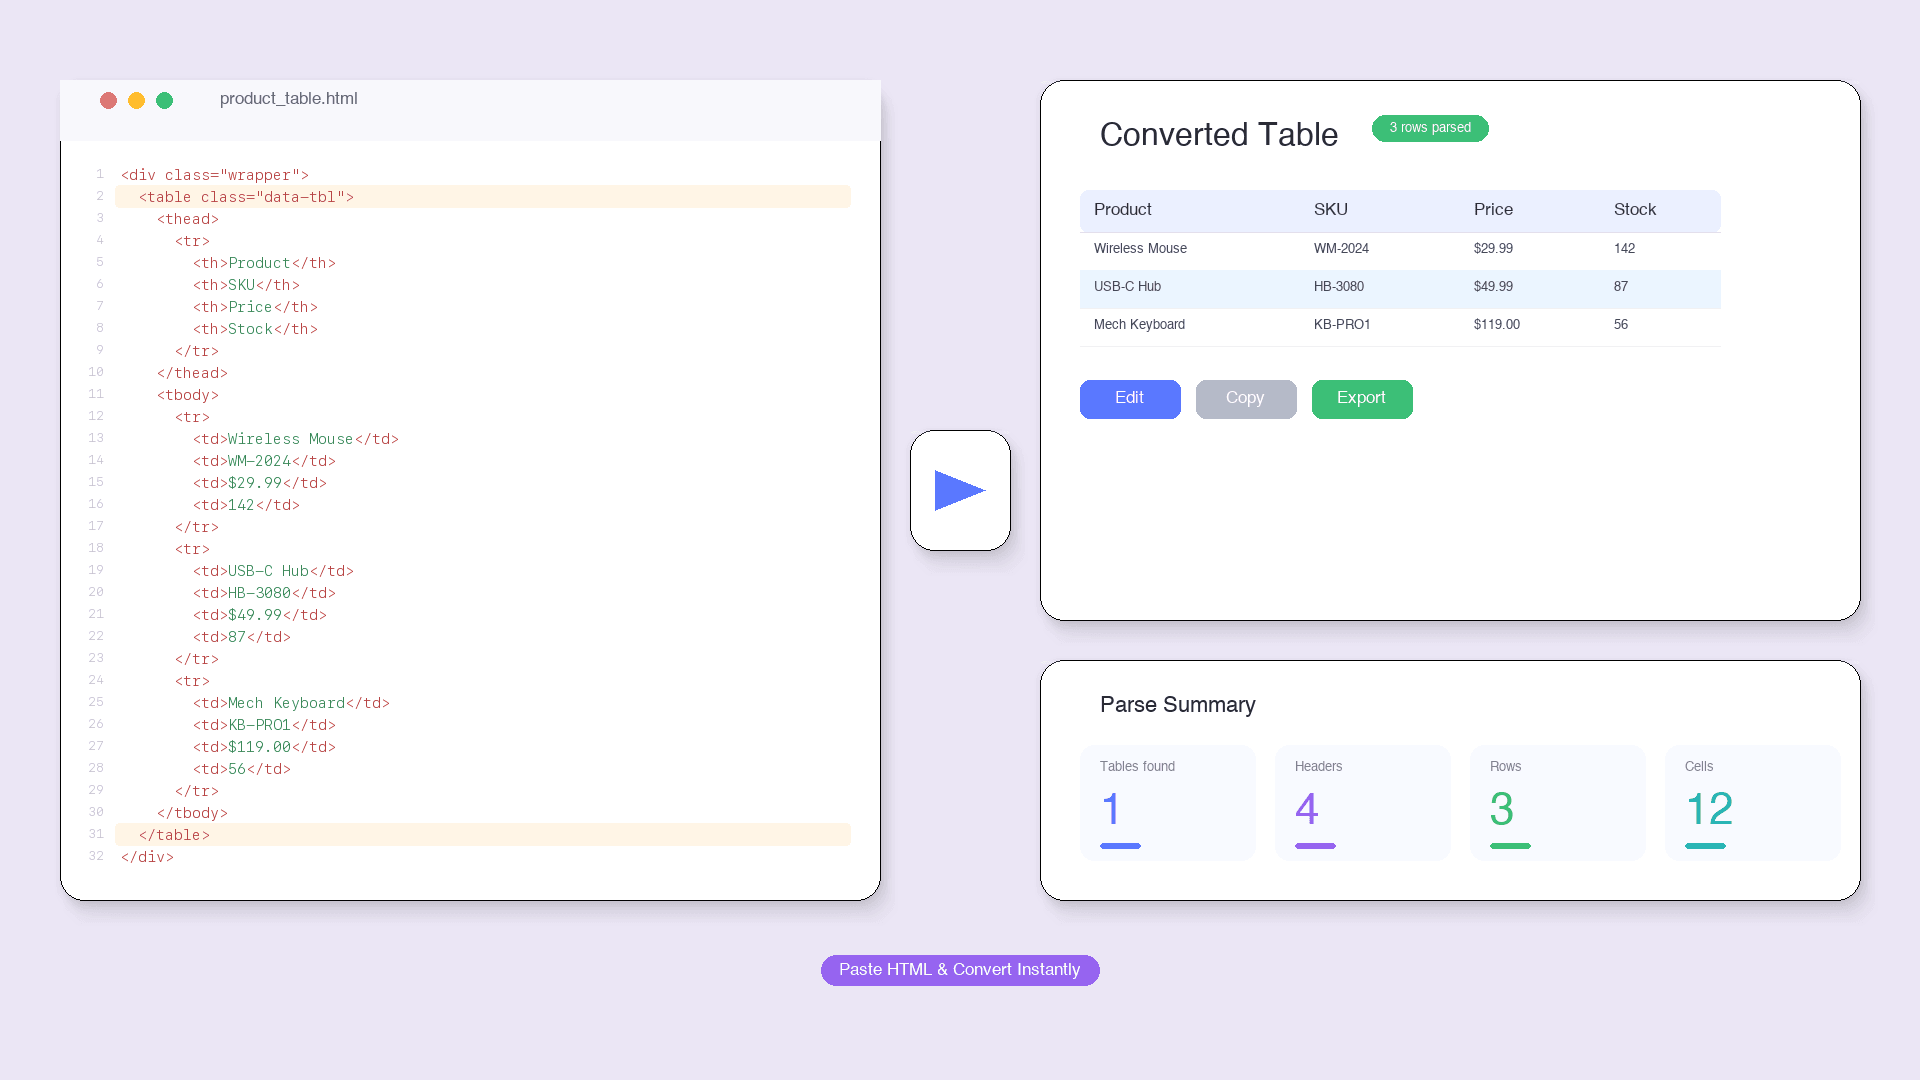Select the Mech Keyboard product cell
The height and width of the screenshot is (1080, 1920).
1139,325
